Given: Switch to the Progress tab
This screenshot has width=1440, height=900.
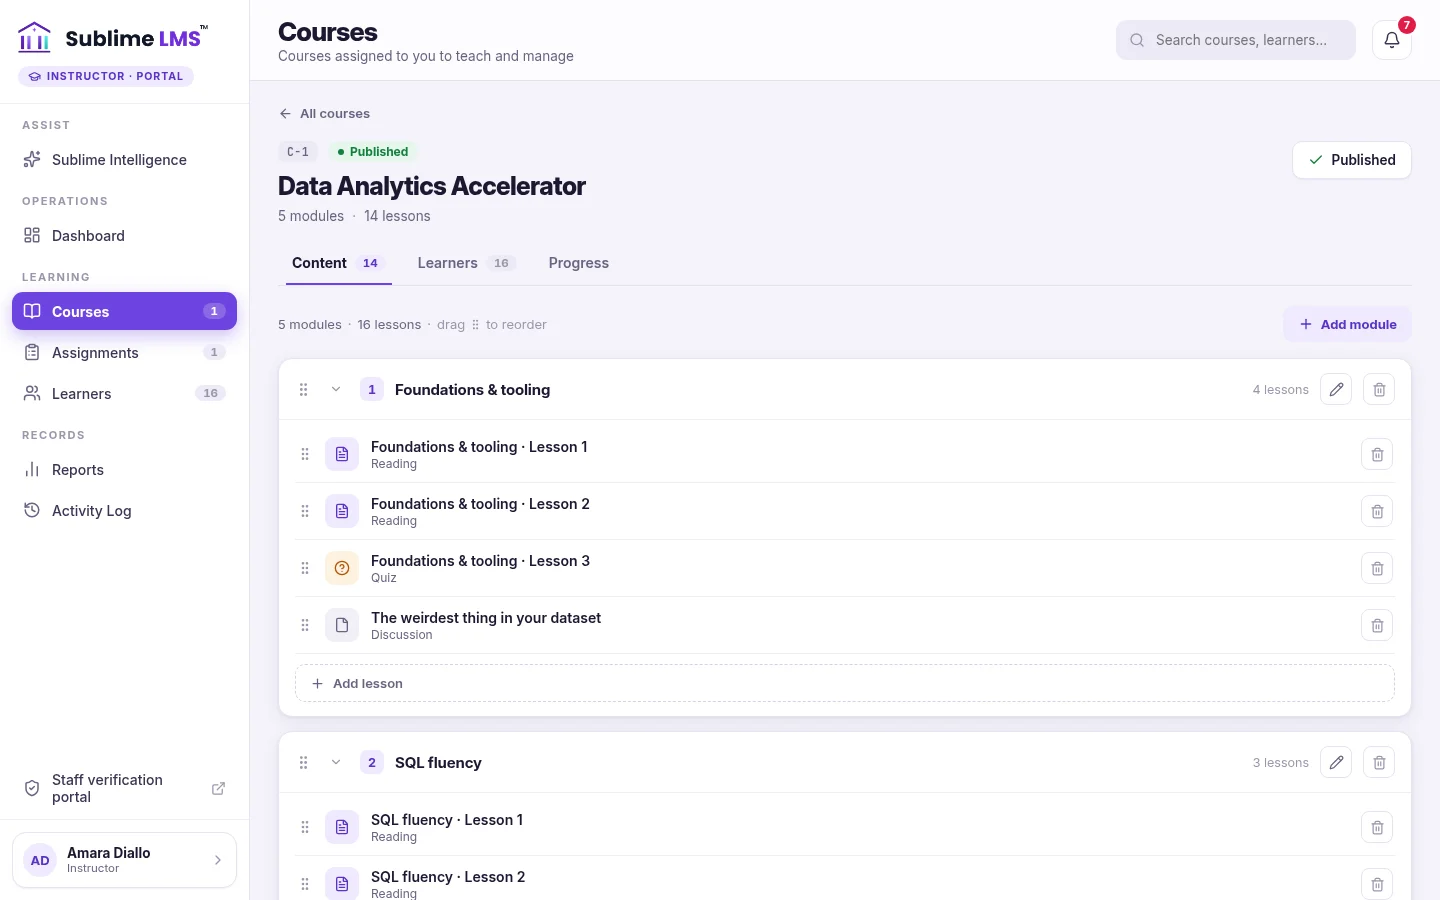Looking at the screenshot, I should 578,263.
